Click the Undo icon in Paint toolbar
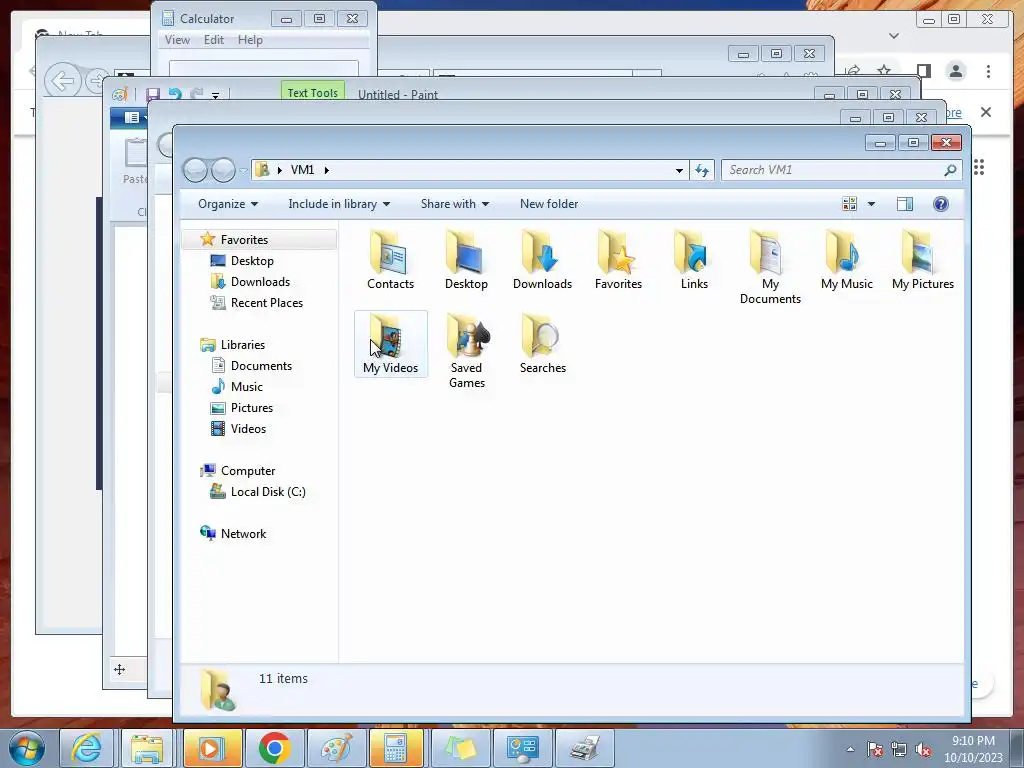Image resolution: width=1024 pixels, height=768 pixels. point(175,94)
